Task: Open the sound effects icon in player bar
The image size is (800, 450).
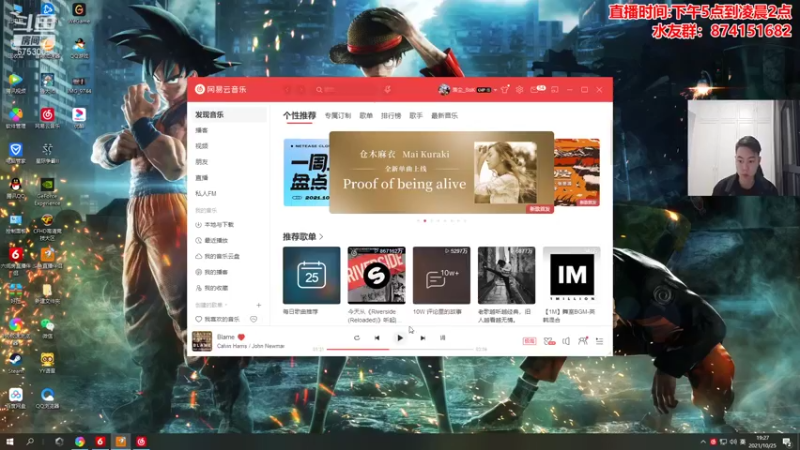Action: coord(549,341)
